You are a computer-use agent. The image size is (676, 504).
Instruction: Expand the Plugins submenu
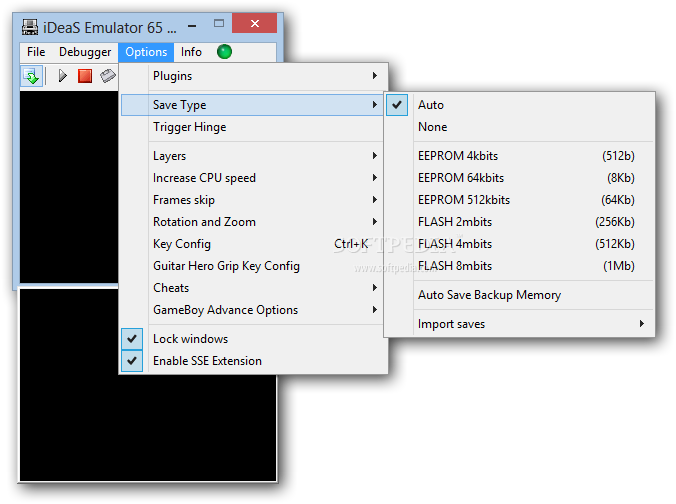(254, 76)
